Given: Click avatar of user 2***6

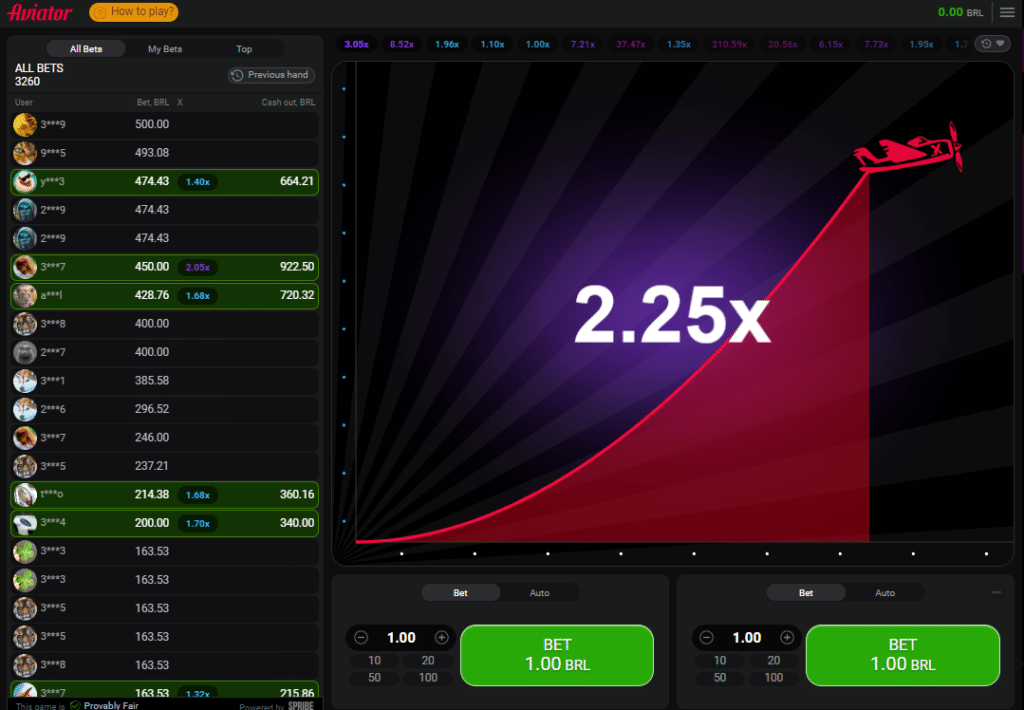Looking at the screenshot, I should 25,409.
